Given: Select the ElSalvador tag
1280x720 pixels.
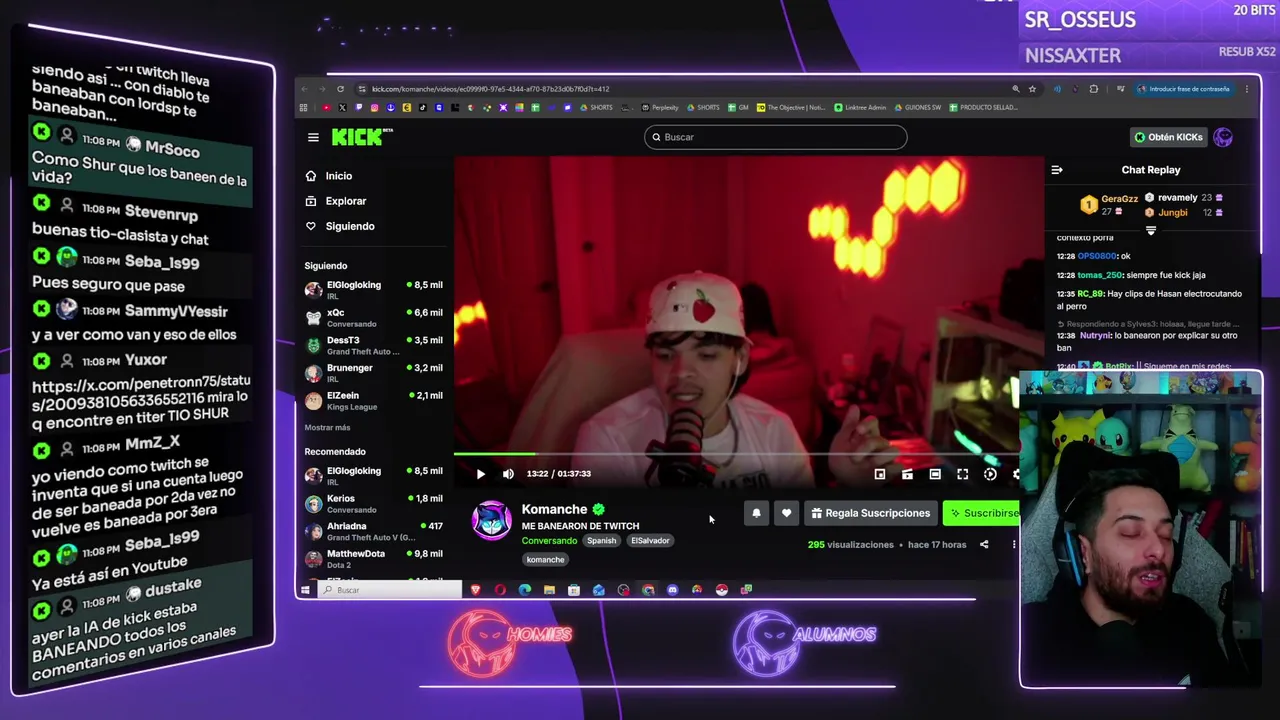Looking at the screenshot, I should [x=650, y=541].
